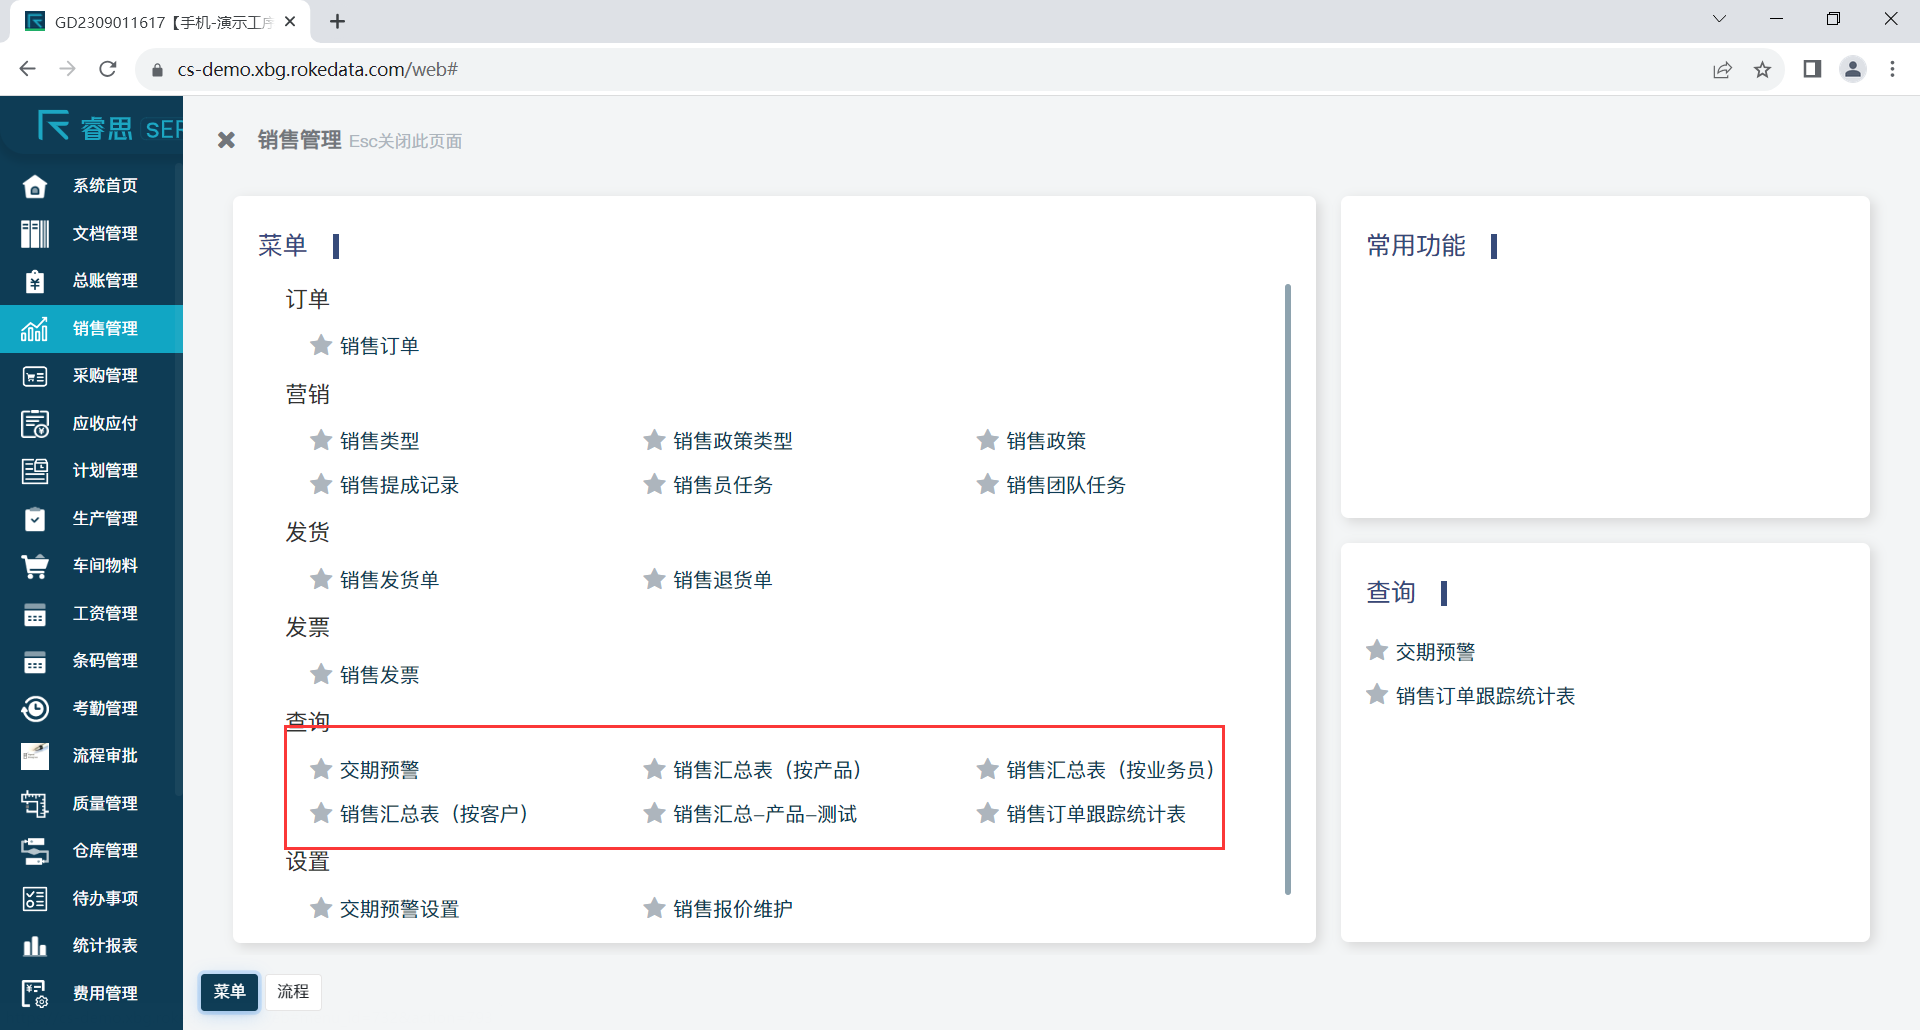Open Chrome's search tabs dropdown arrow
Viewport: 1920px width, 1030px height.
tap(1719, 19)
